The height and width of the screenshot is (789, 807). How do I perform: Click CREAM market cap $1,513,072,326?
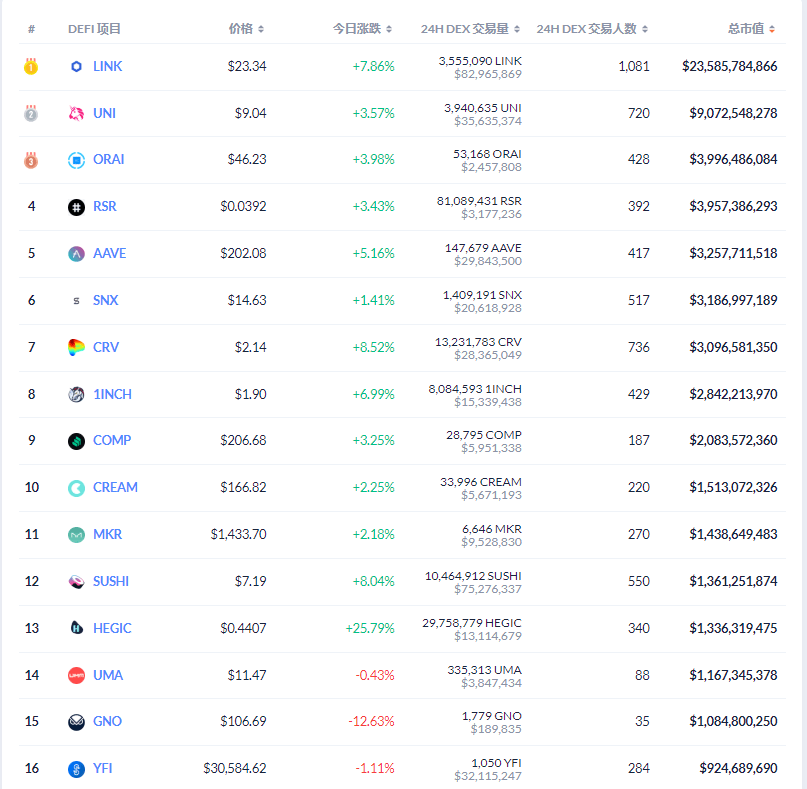(733, 487)
